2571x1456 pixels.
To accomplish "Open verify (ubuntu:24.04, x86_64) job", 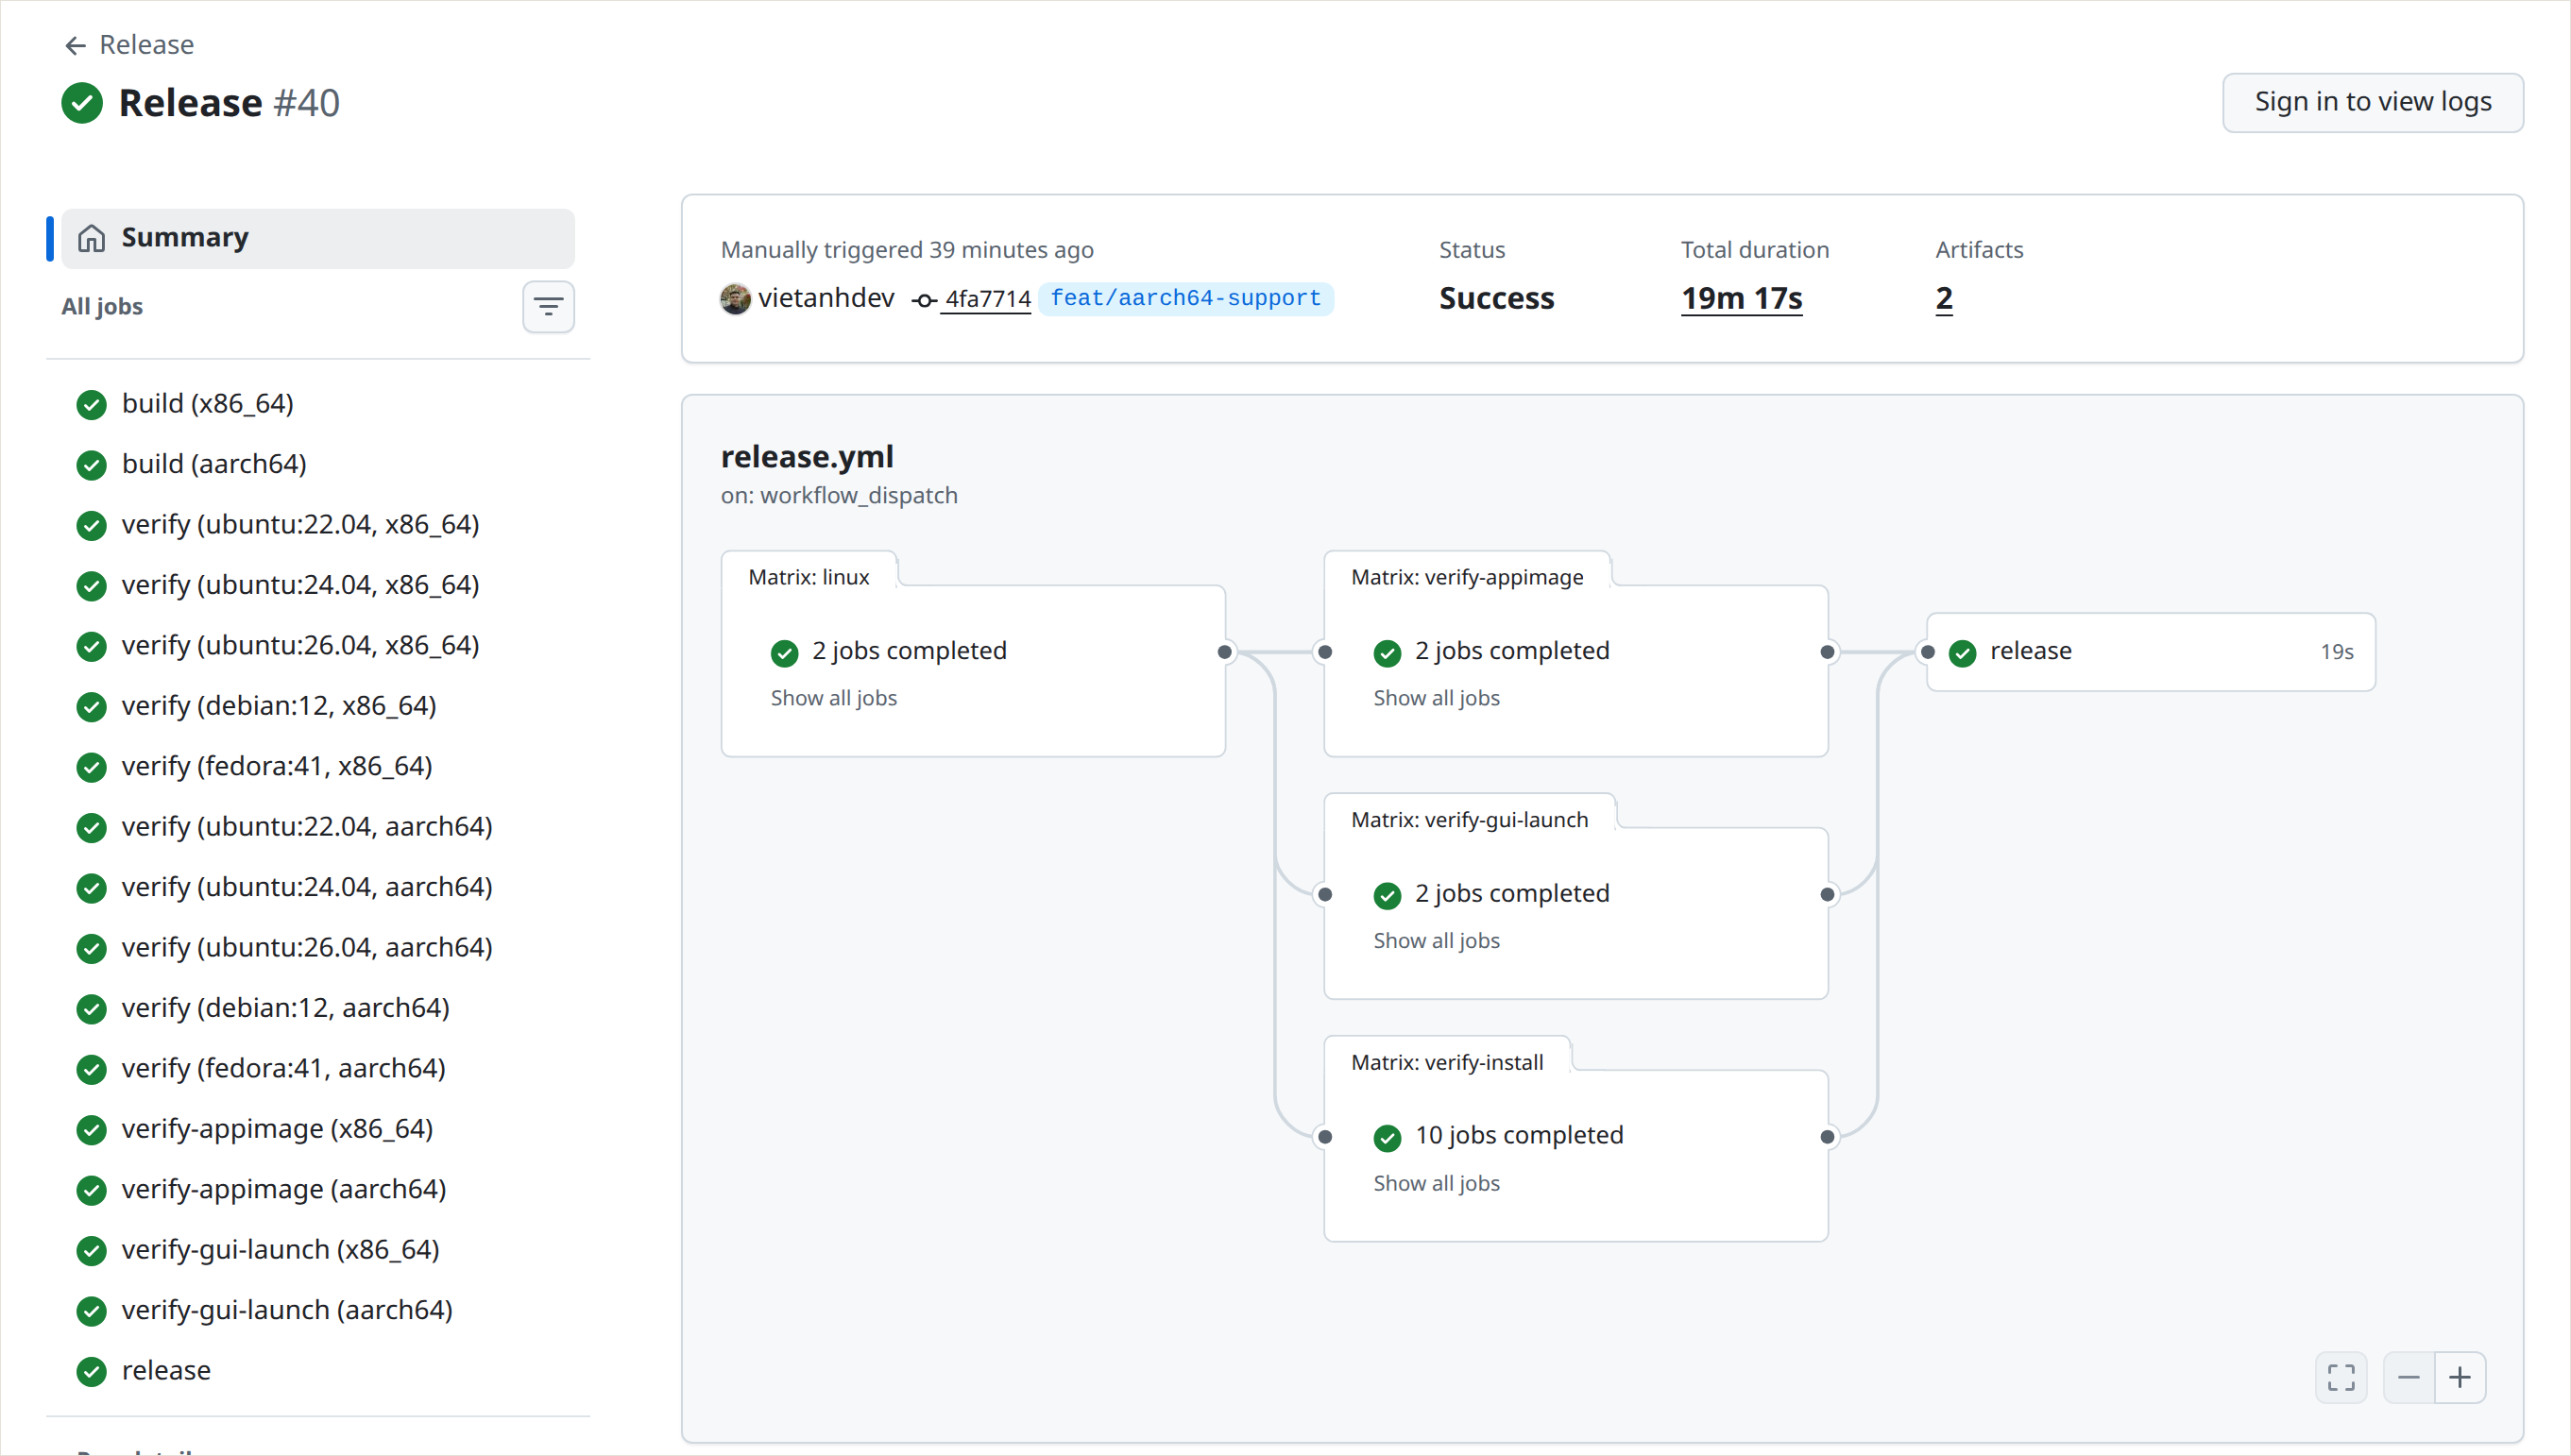I will [x=318, y=585].
